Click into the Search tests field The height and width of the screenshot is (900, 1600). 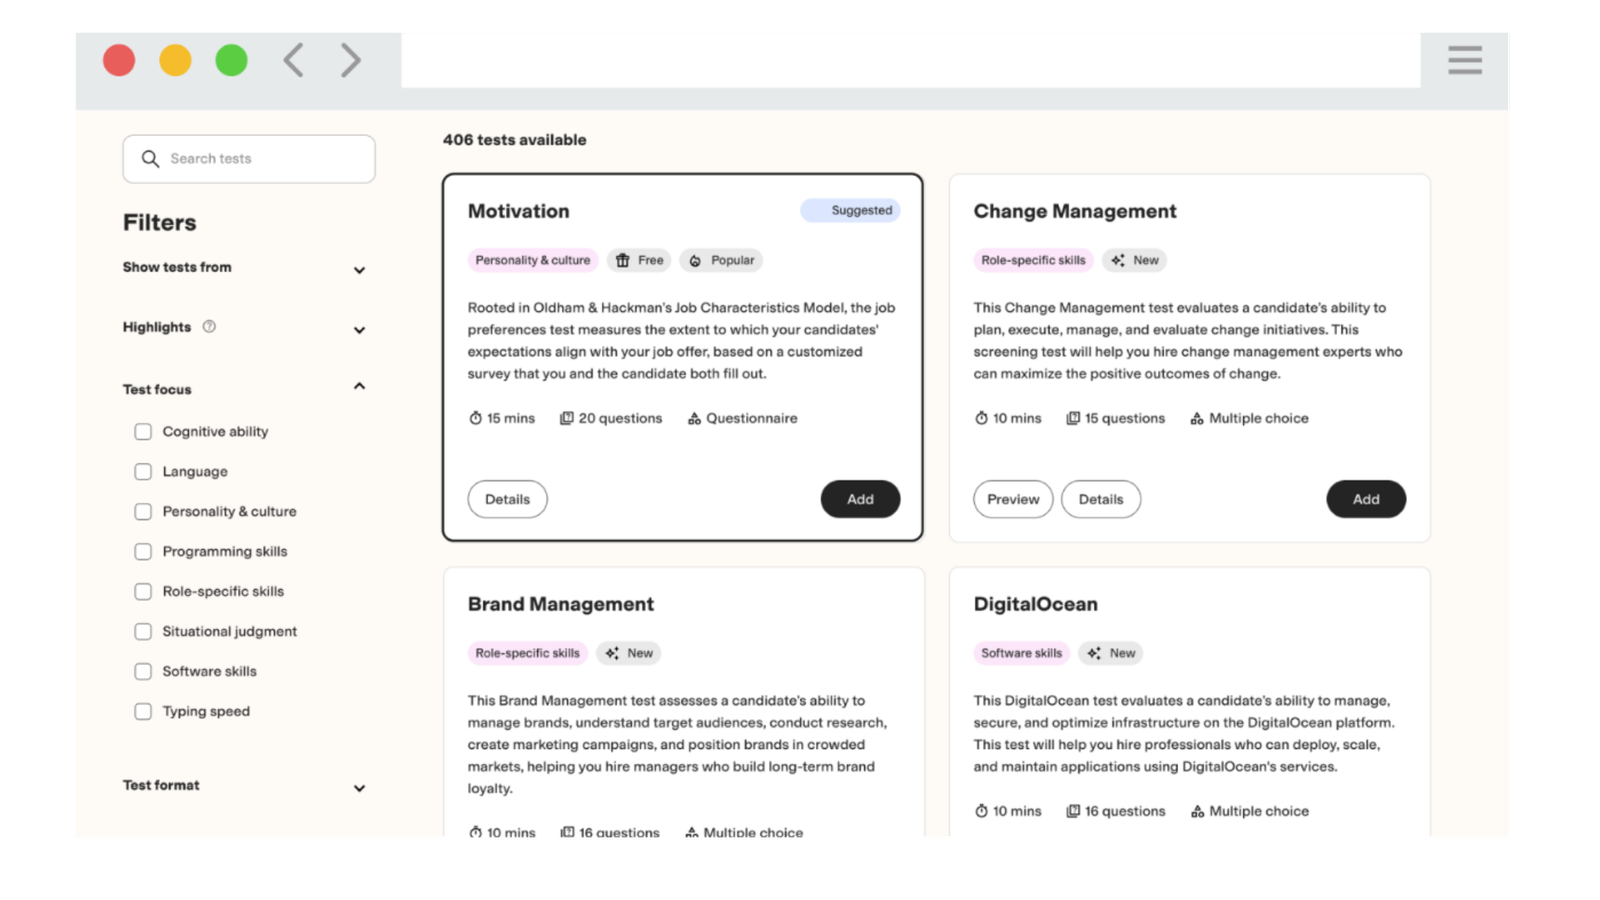[x=249, y=159]
